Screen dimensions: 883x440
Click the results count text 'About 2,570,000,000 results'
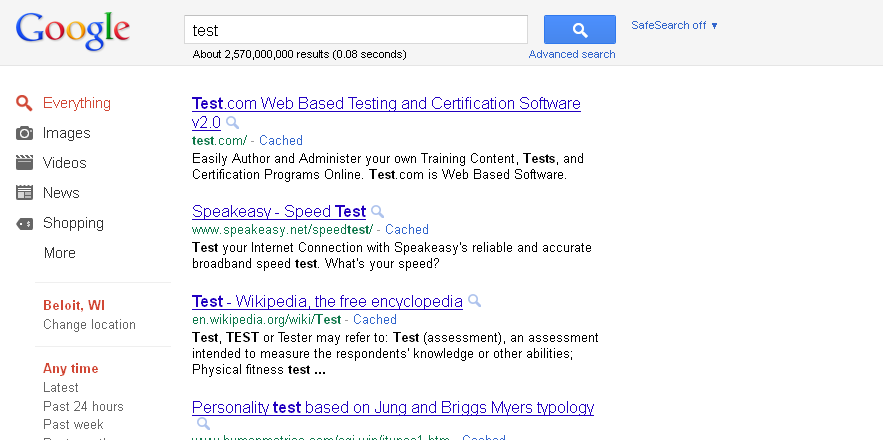261,55
